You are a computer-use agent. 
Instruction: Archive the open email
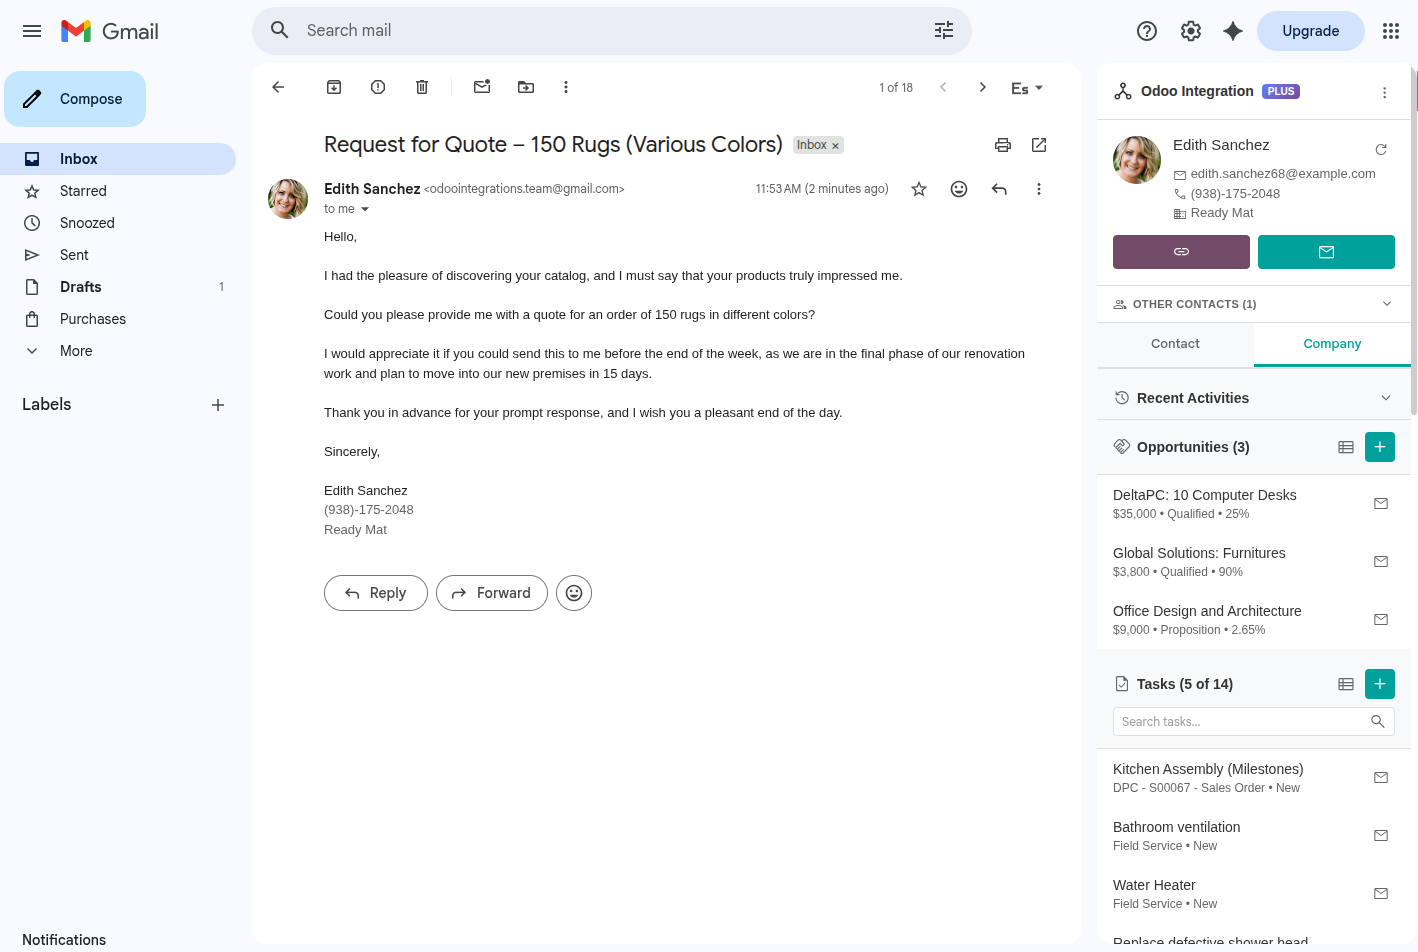333,87
